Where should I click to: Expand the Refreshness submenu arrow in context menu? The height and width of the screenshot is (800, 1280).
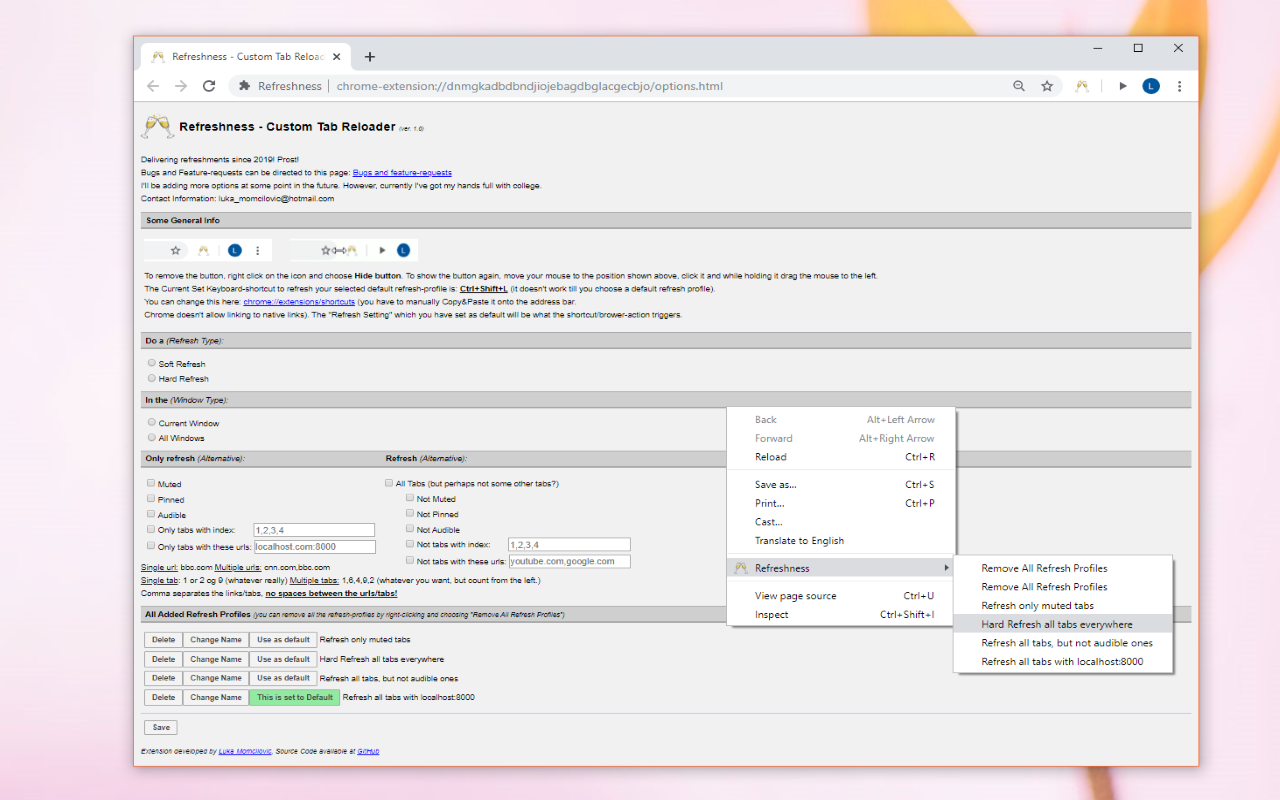coord(946,568)
